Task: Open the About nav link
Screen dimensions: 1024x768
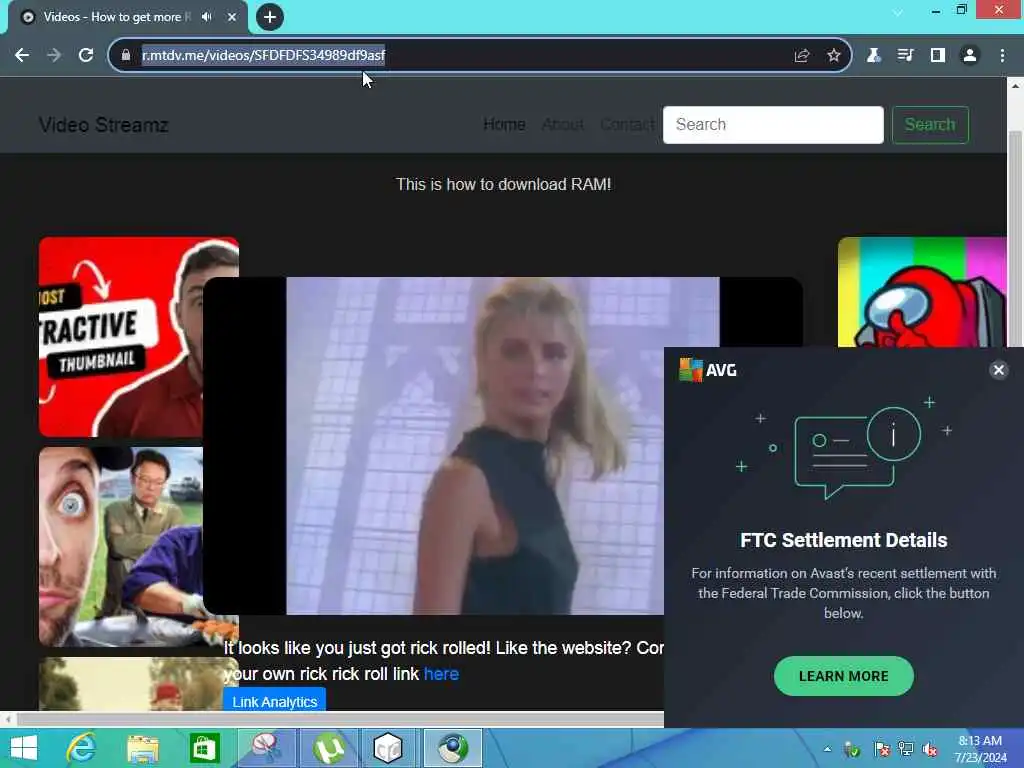Action: point(562,124)
